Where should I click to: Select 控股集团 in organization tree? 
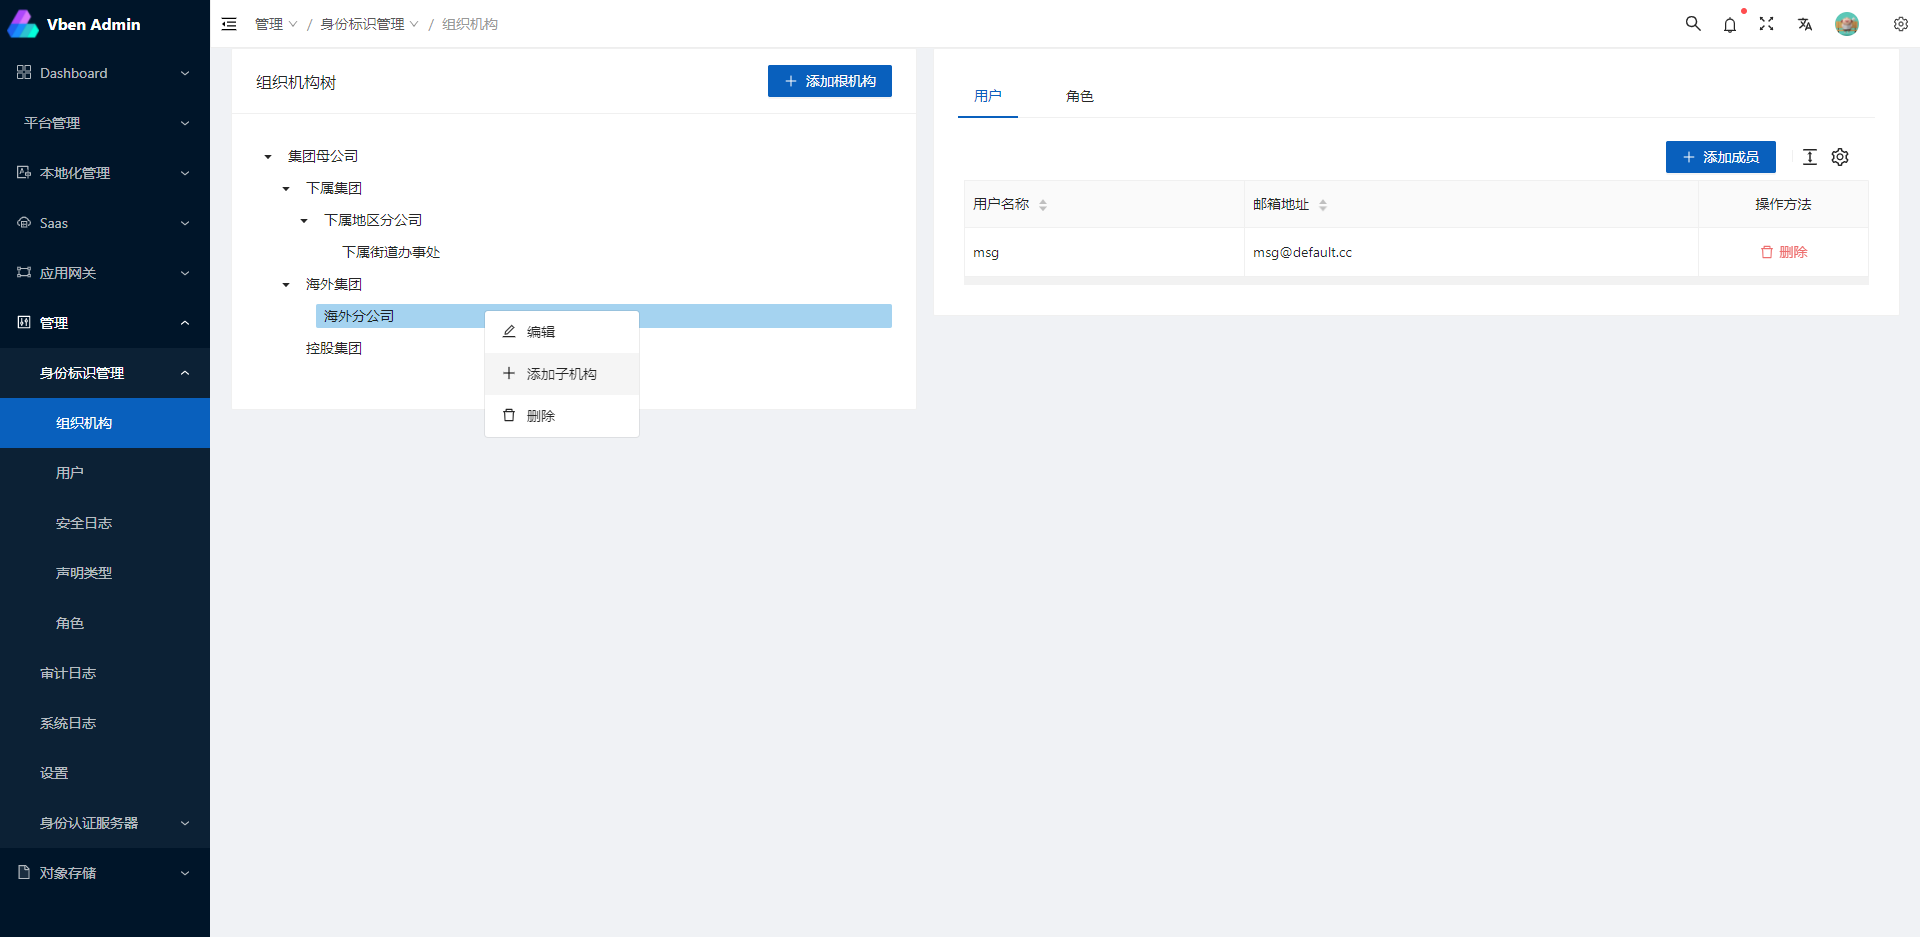[334, 348]
